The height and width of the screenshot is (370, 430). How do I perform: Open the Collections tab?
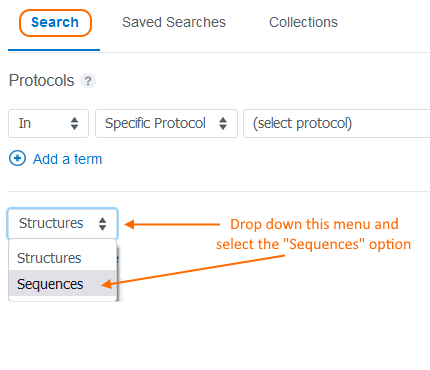pyautogui.click(x=303, y=22)
